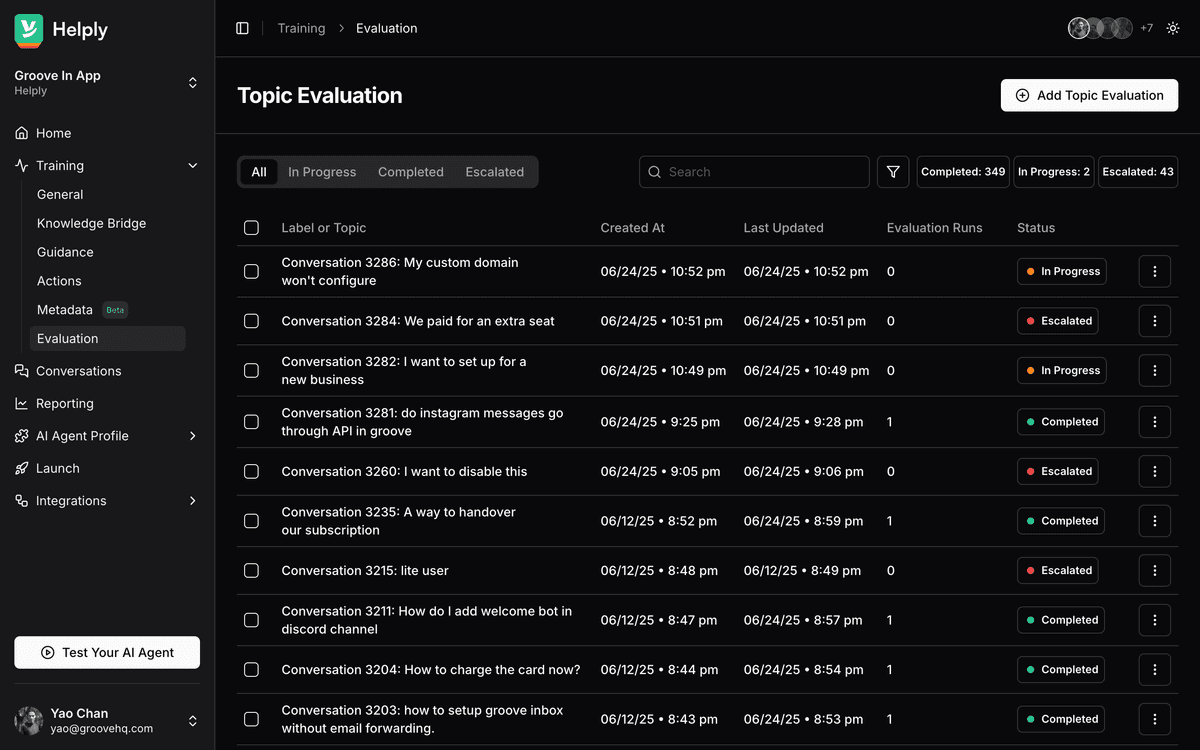1200x750 pixels.
Task: Click the team avatars group
Action: pos(1100,28)
